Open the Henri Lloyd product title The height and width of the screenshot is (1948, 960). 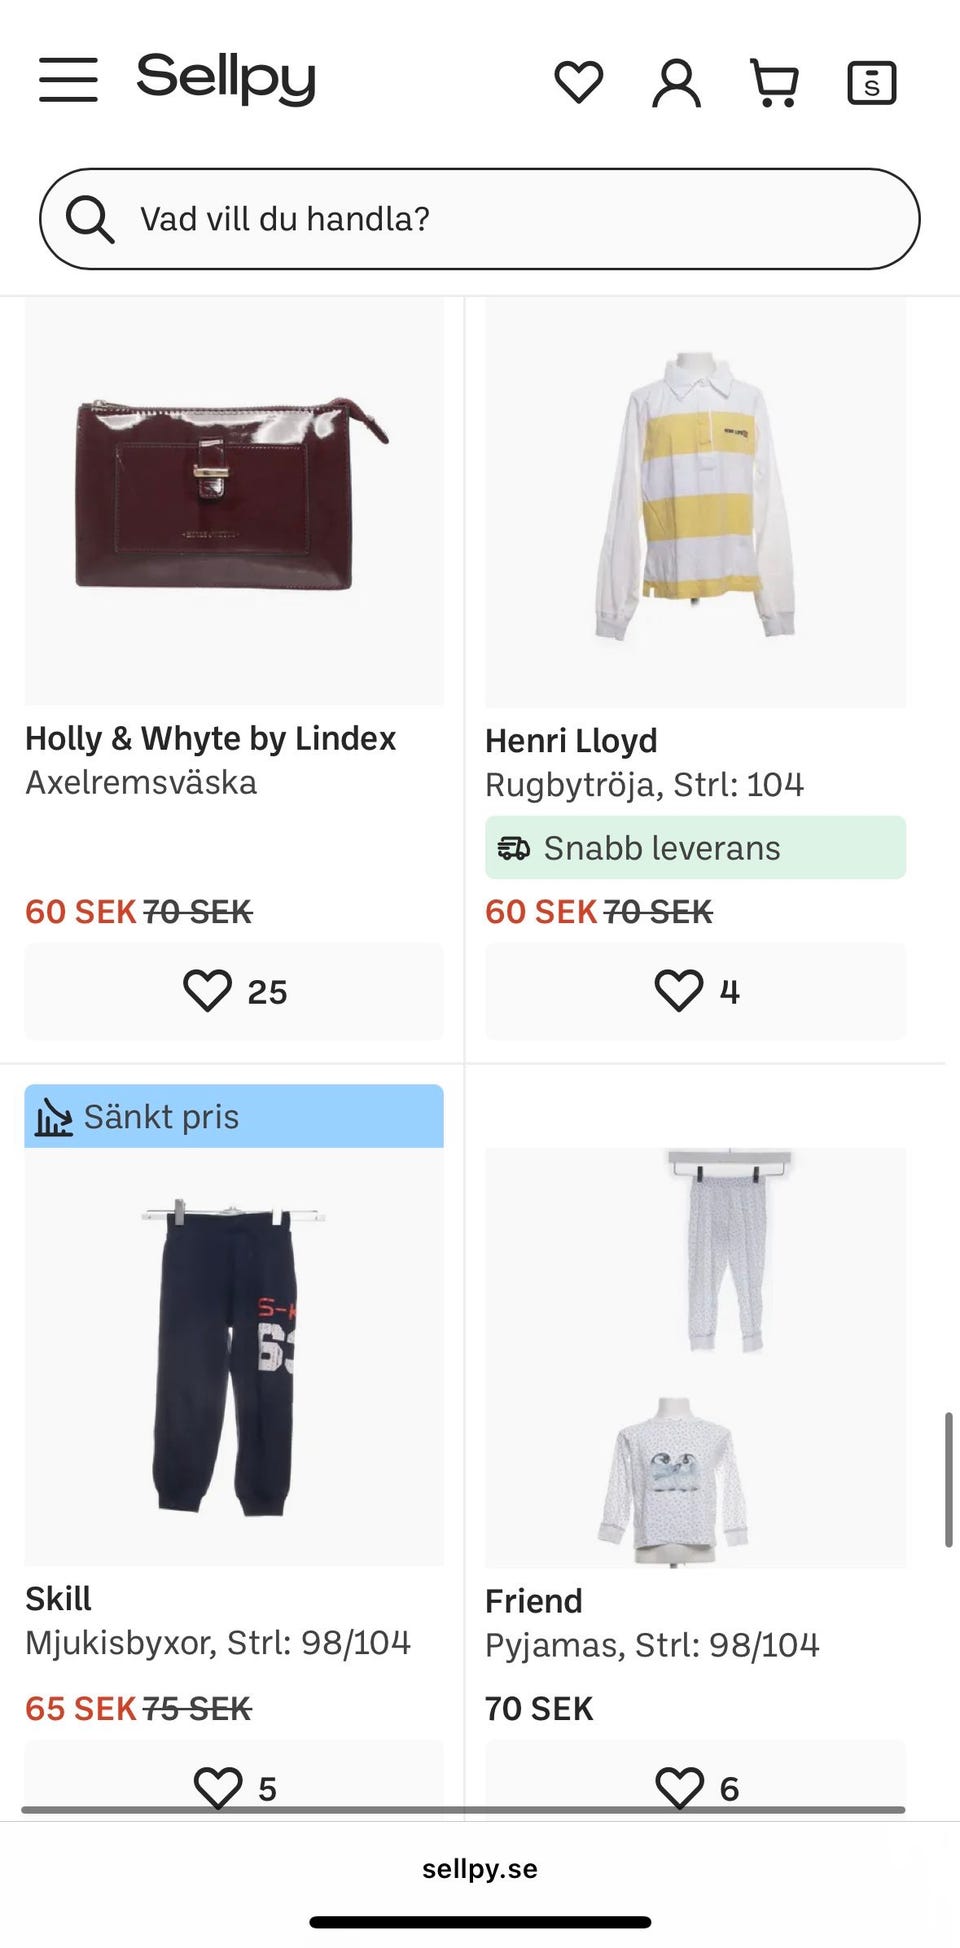tap(571, 741)
